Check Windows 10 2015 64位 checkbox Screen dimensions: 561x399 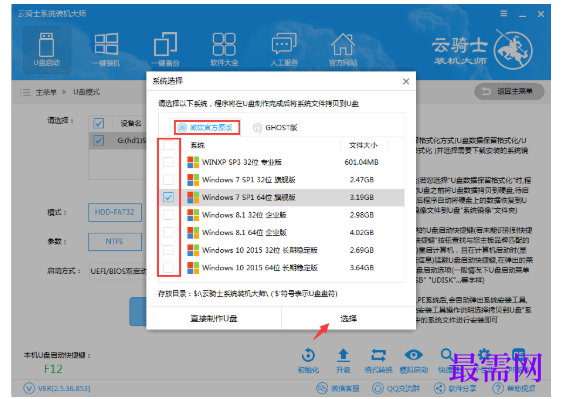pyautogui.click(x=168, y=267)
